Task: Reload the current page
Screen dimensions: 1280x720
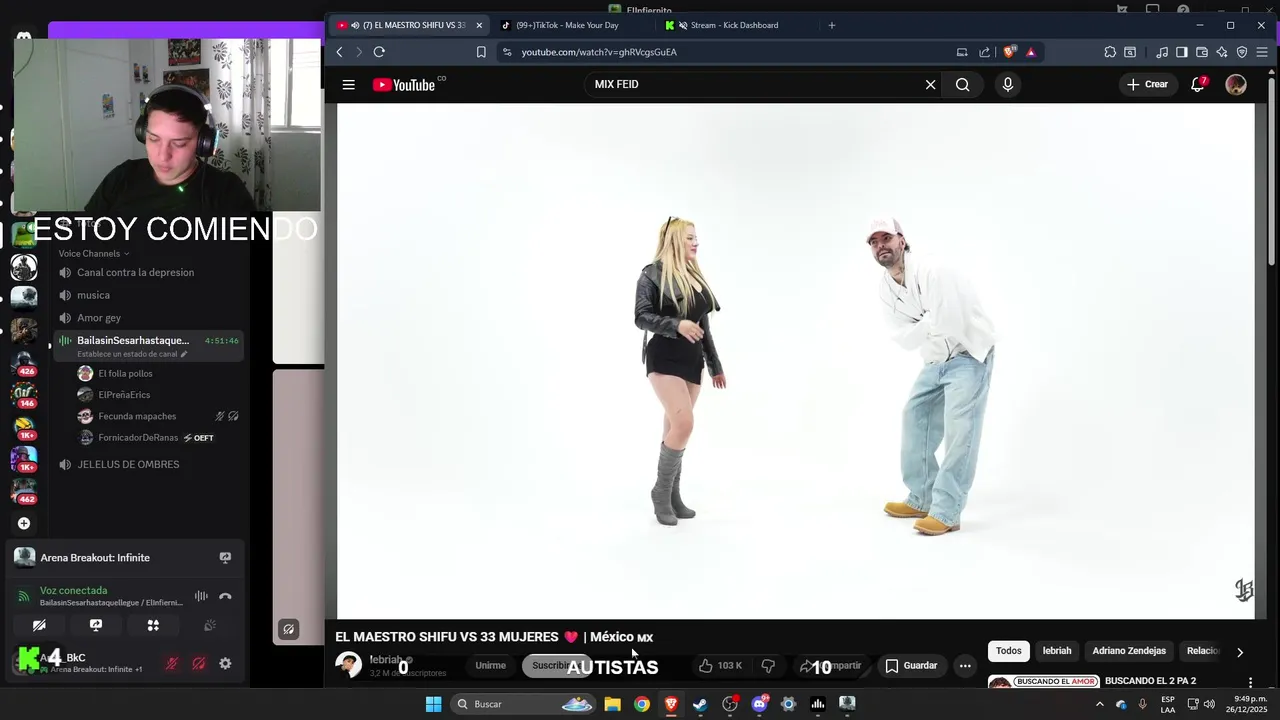Action: [x=379, y=52]
